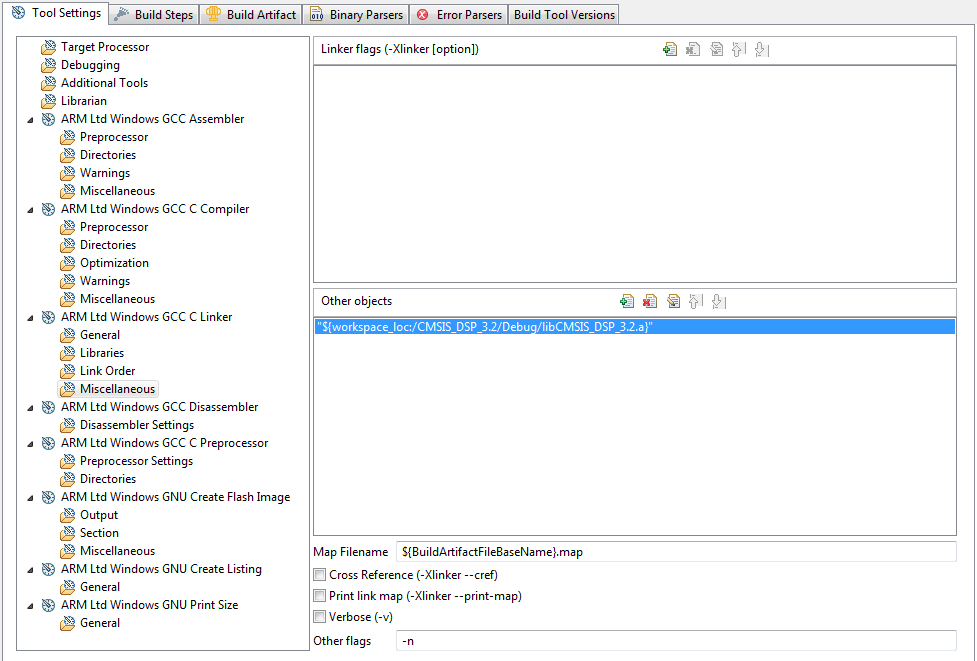Select General under GCC C Linker

click(100, 335)
